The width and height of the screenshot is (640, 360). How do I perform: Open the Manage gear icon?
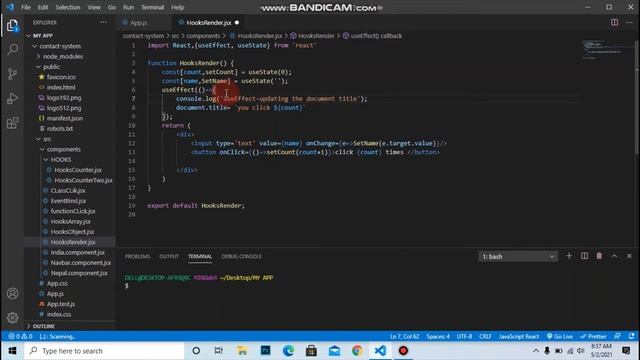12,318
